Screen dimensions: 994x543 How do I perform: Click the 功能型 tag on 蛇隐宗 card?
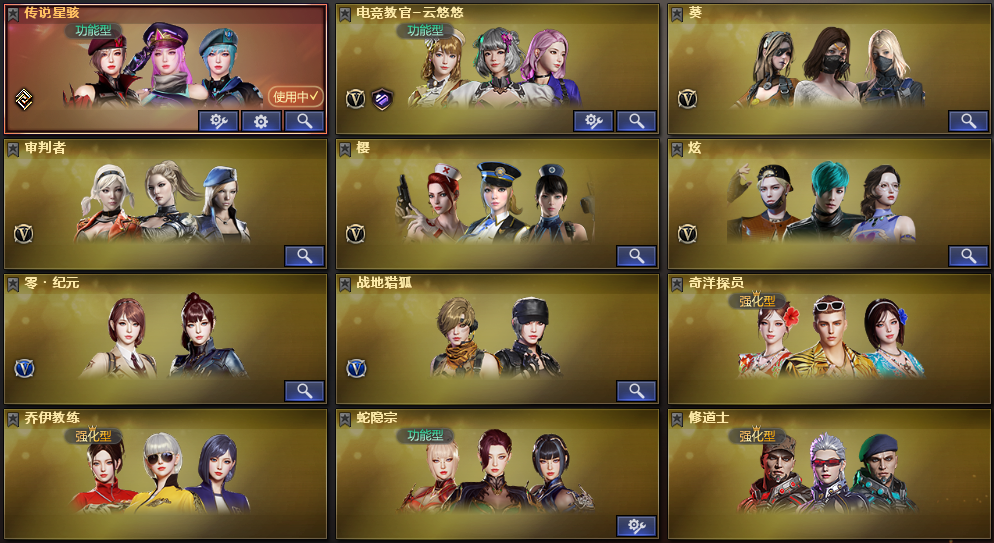point(425,435)
